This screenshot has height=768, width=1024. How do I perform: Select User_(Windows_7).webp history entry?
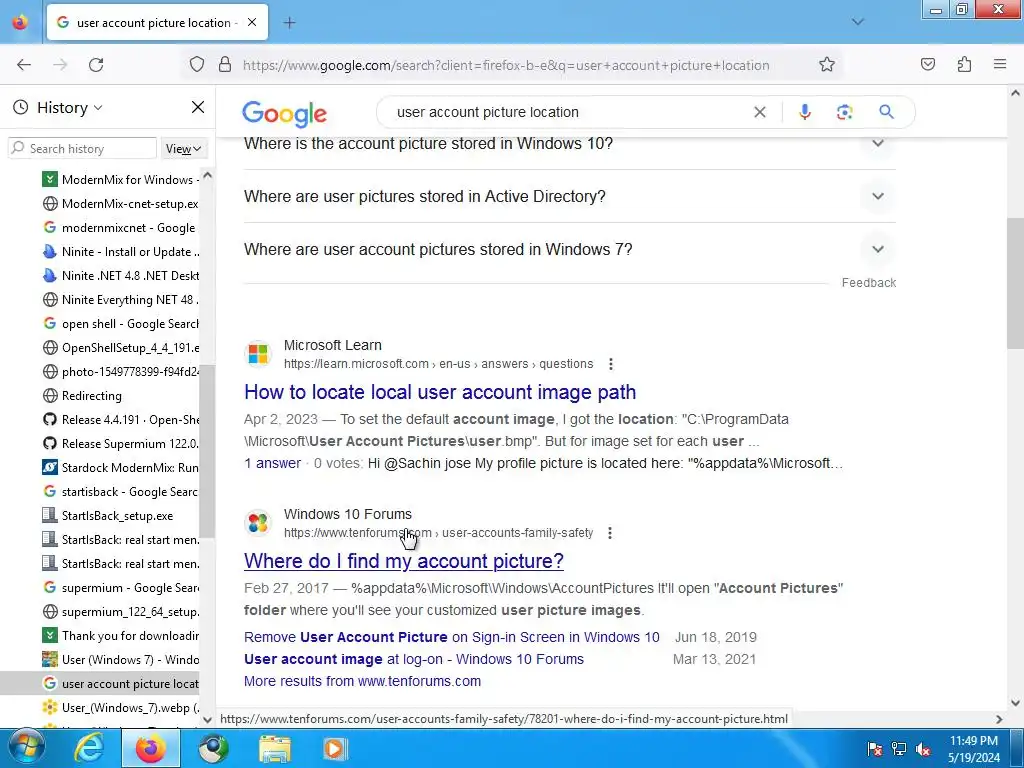[x=120, y=708]
